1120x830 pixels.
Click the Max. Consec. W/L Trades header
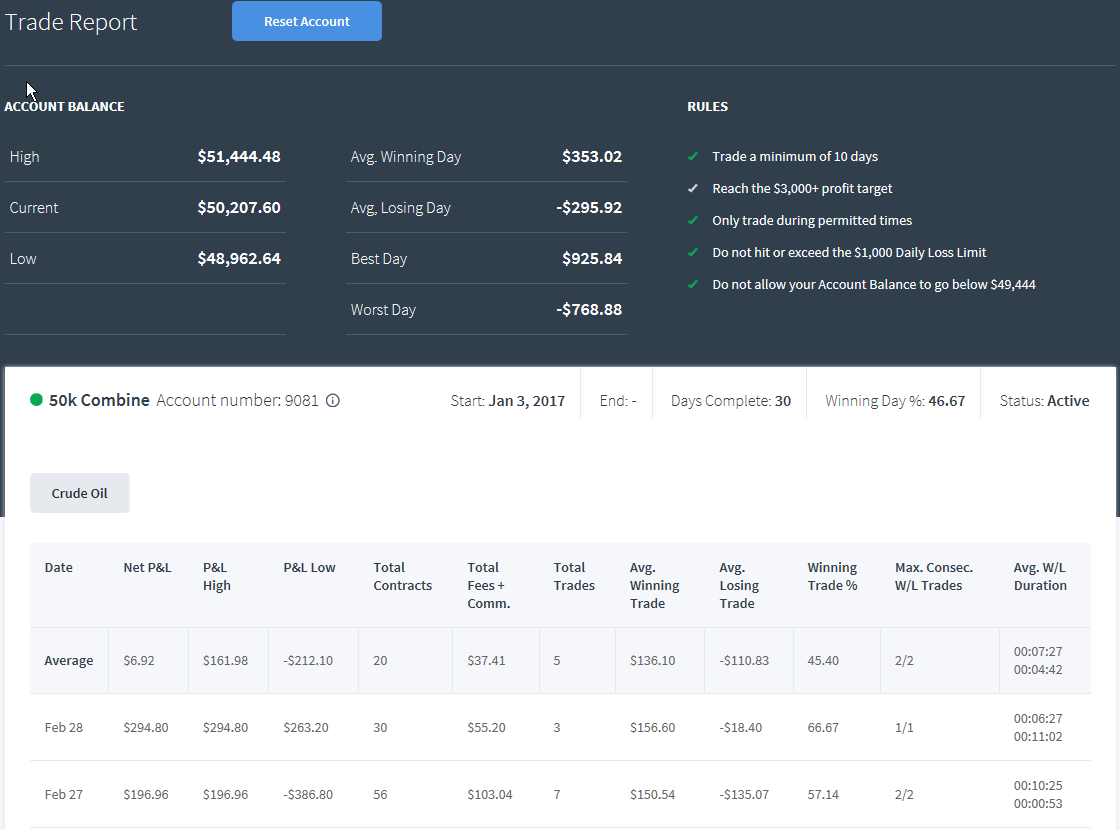(934, 576)
